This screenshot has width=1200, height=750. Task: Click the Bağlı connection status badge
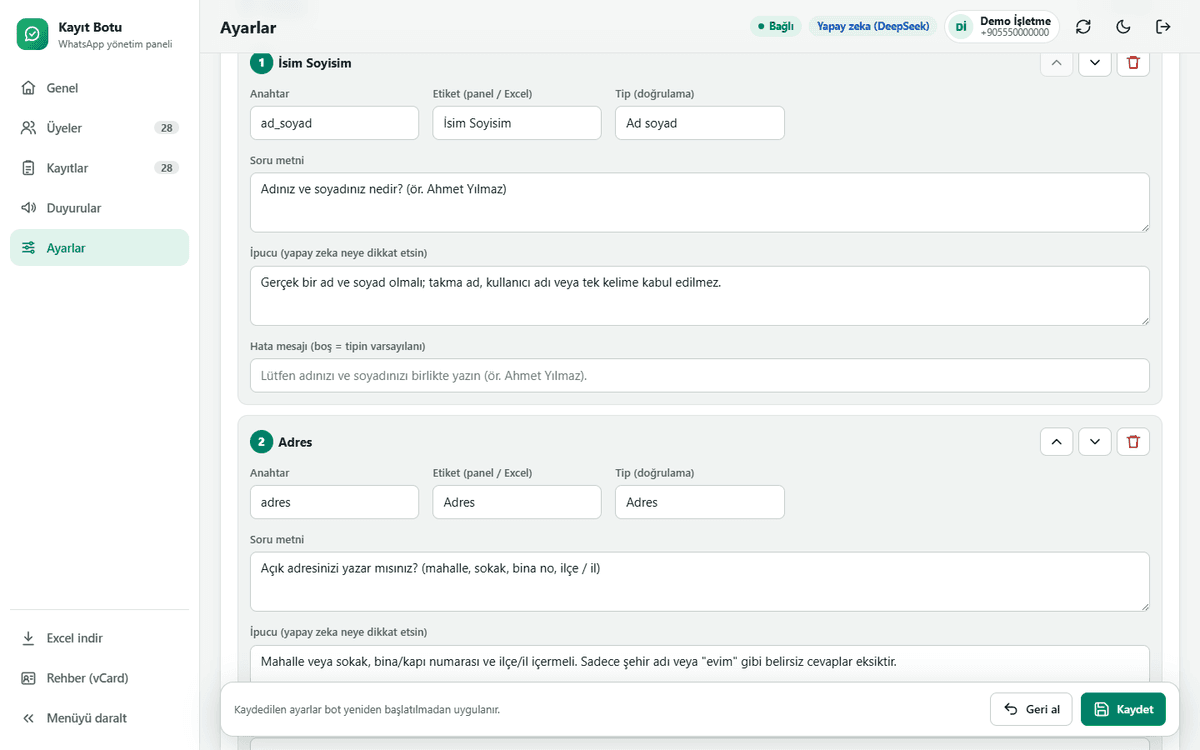[775, 27]
